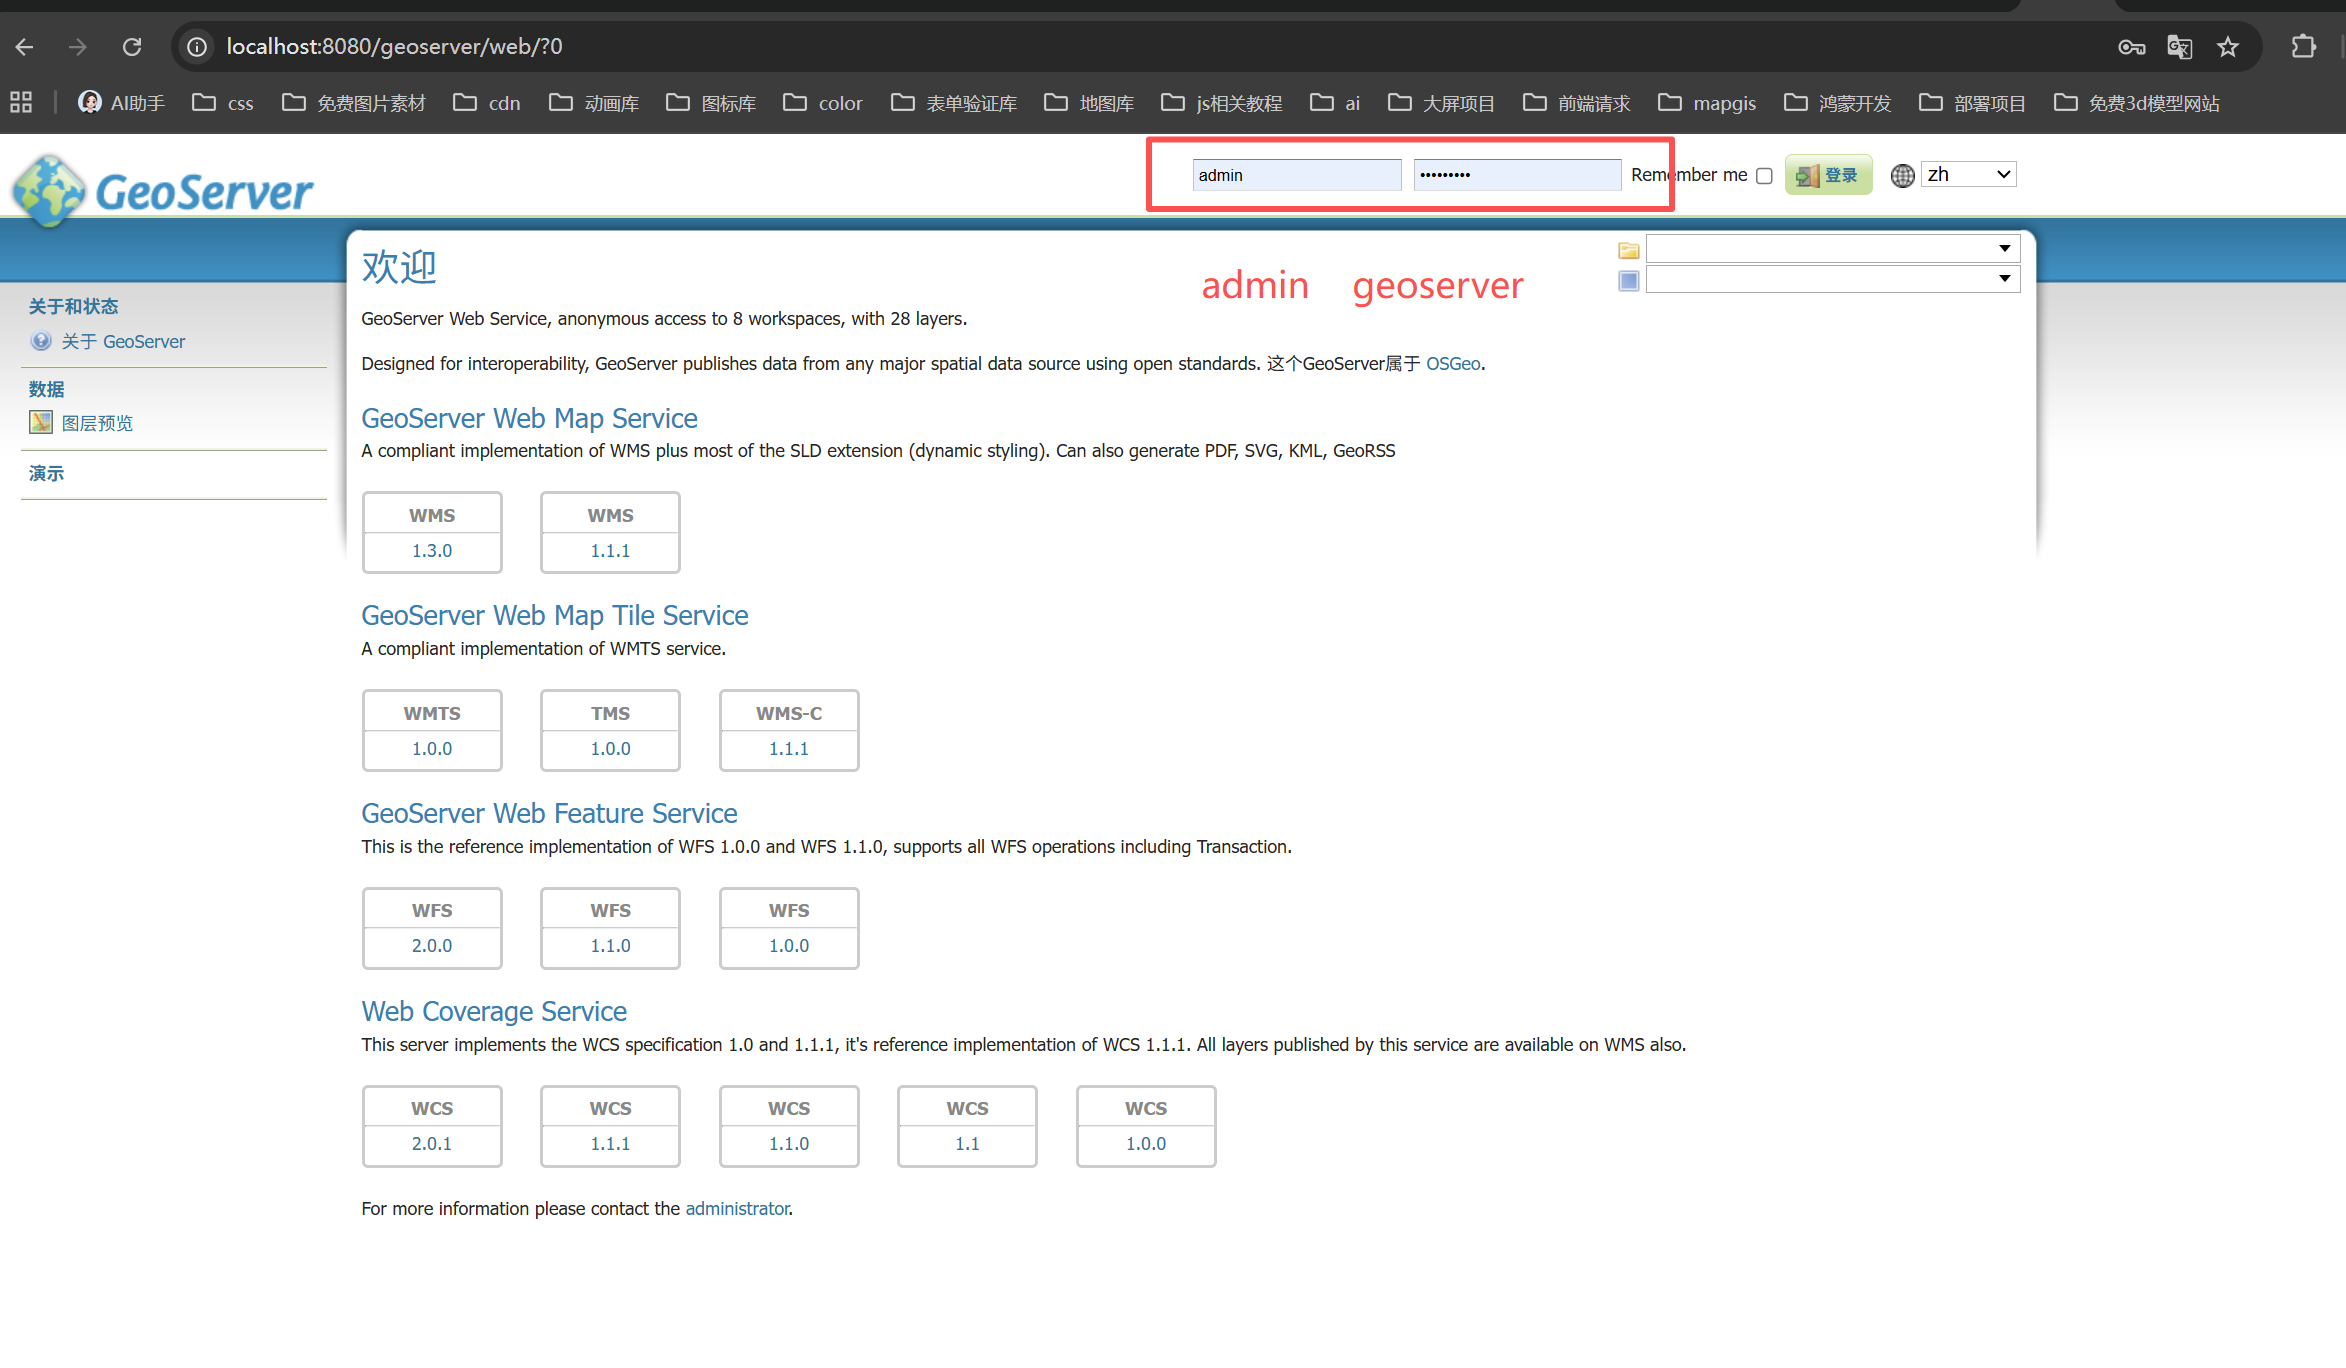Image resolution: width=2346 pixels, height=1368 pixels.
Task: Click the 登录 login button
Action: coord(1828,176)
